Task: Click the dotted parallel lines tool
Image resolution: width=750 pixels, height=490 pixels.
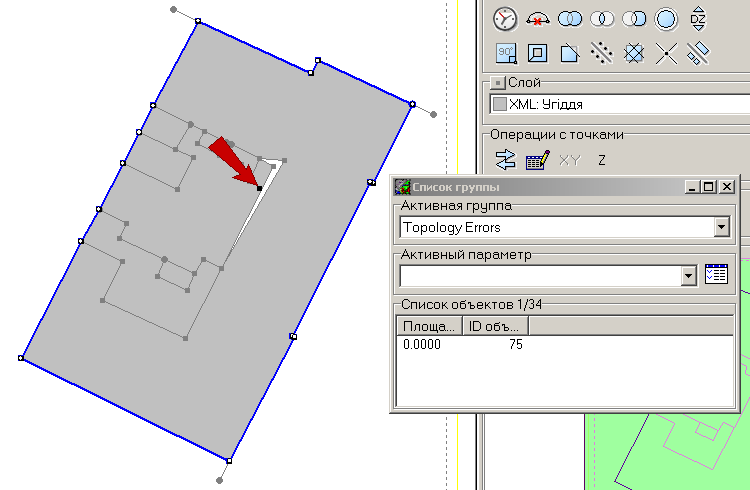Action: (602, 53)
